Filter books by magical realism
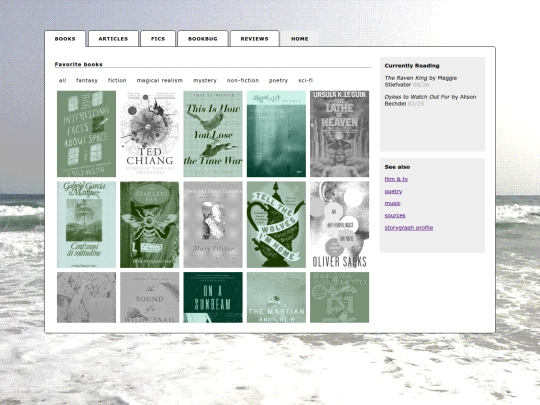 (160, 80)
